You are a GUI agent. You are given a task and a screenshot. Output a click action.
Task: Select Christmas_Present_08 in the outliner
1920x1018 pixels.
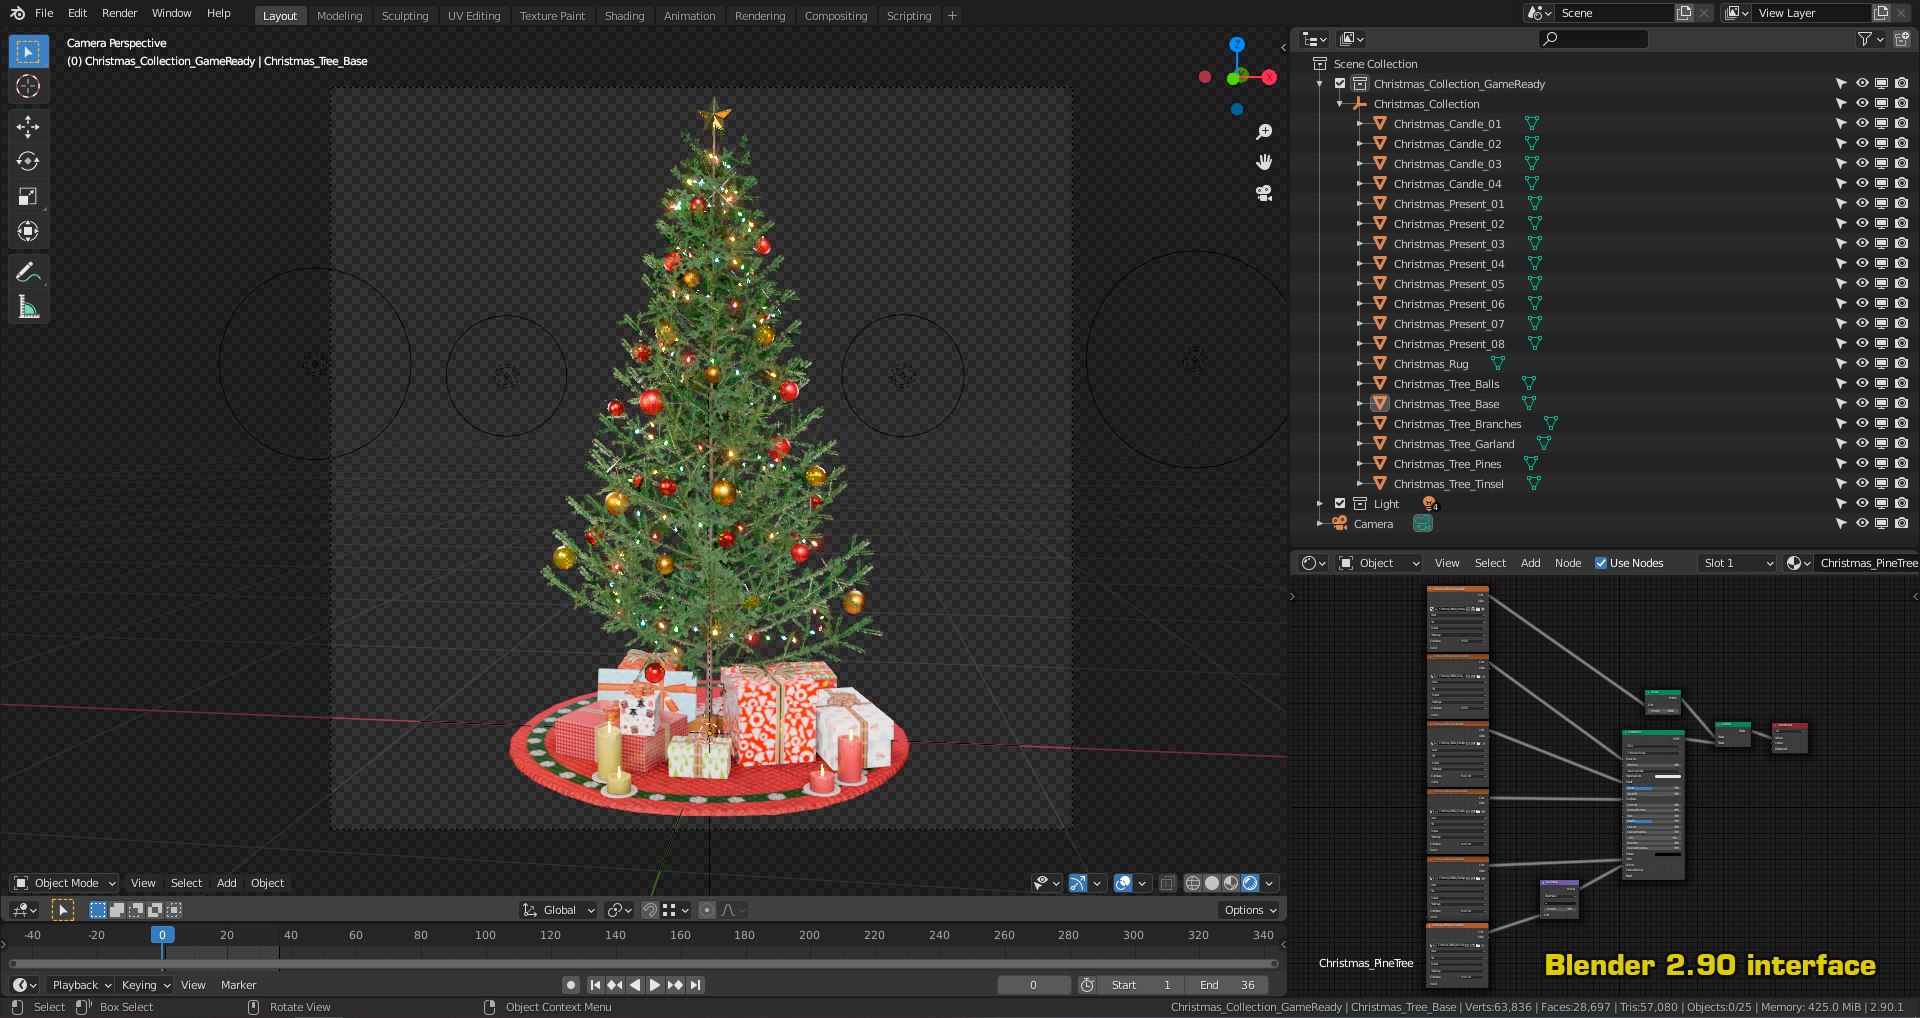click(x=1448, y=344)
